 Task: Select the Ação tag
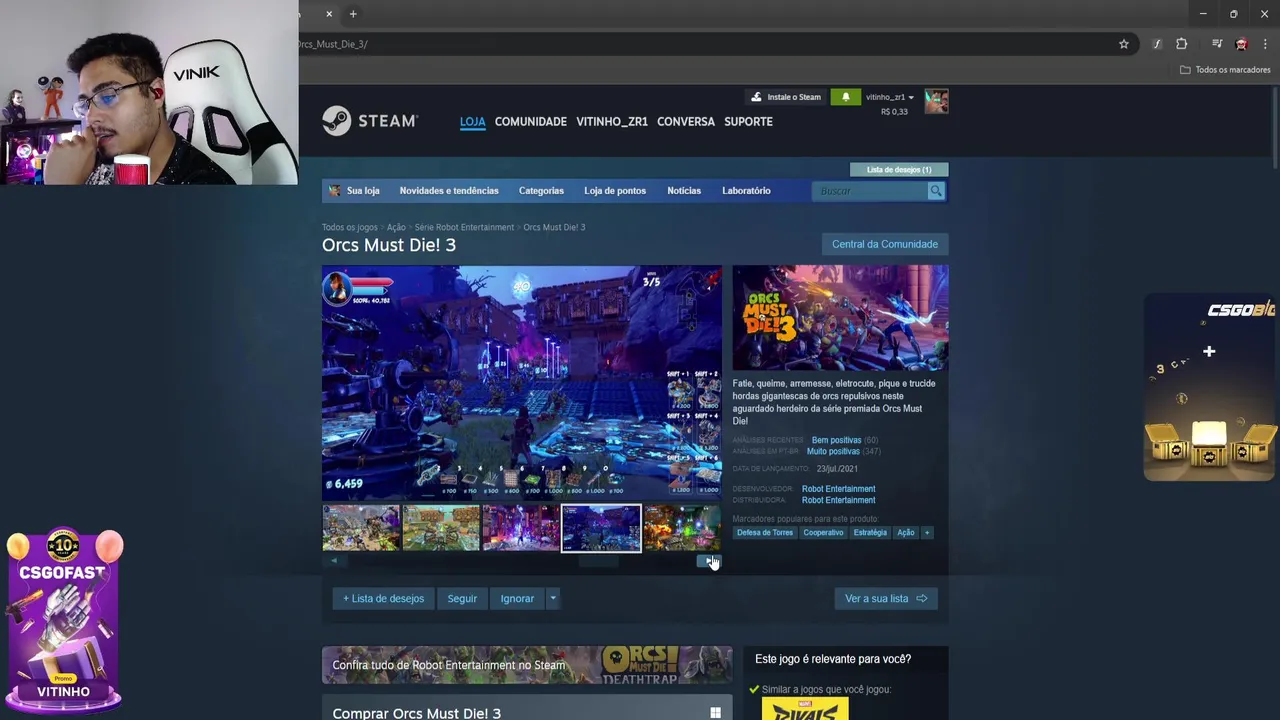point(905,533)
